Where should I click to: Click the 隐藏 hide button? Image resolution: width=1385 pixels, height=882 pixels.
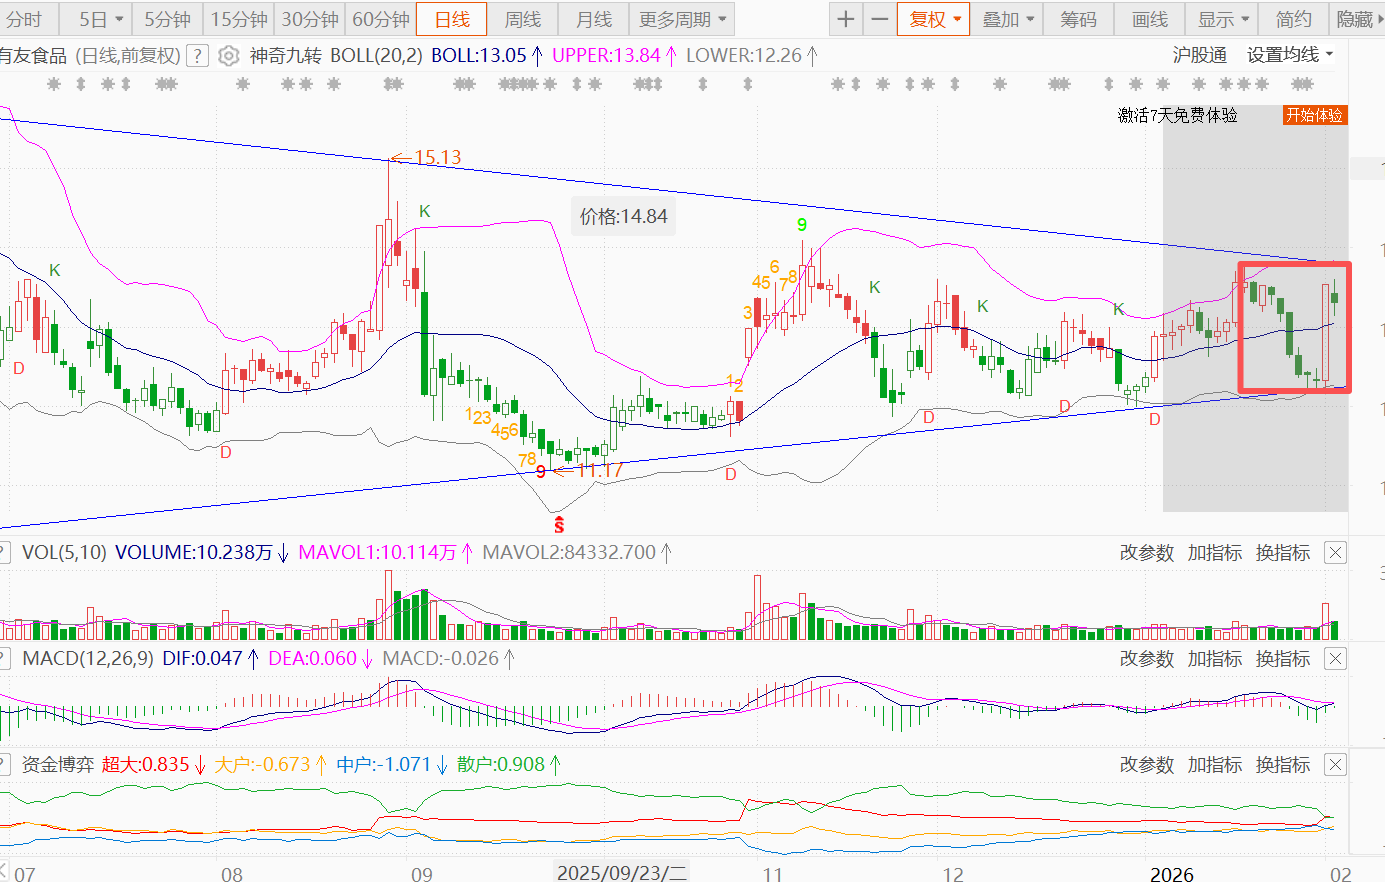pos(1356,19)
